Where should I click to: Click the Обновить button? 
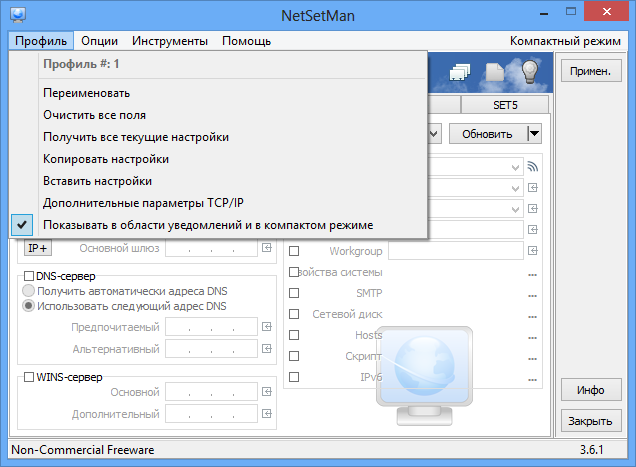(488, 134)
